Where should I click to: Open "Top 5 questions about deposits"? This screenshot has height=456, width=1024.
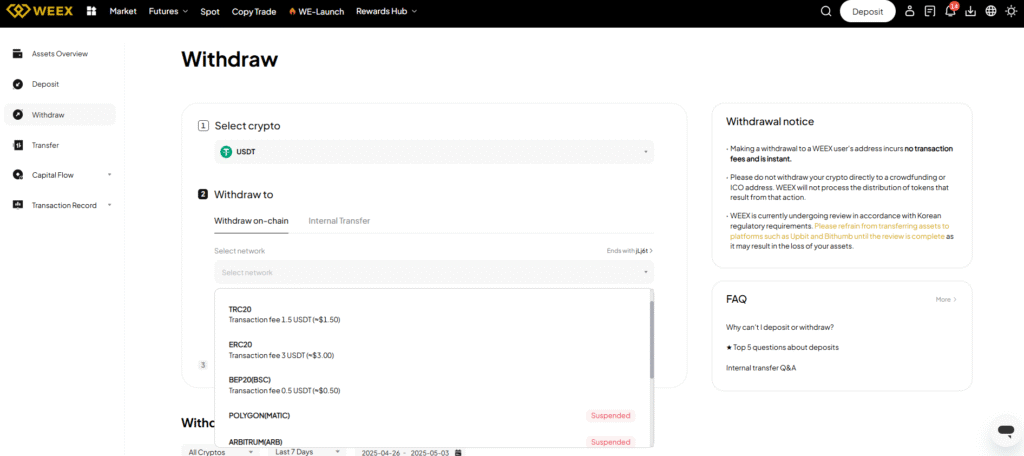point(782,347)
